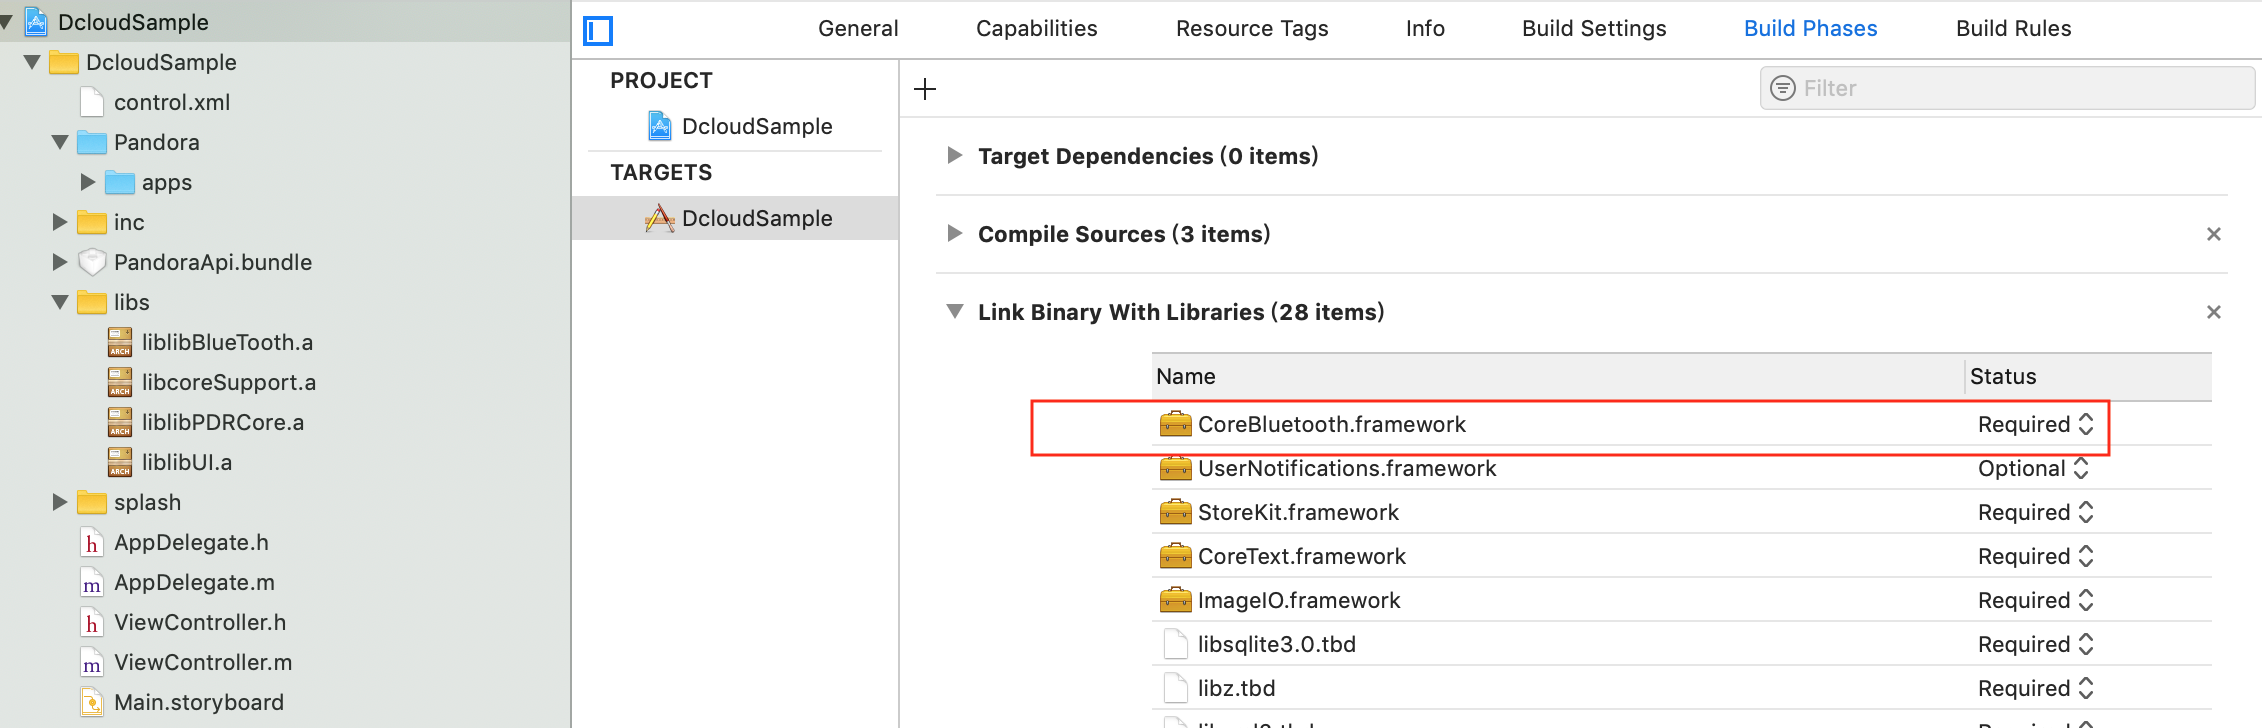Open the Main.storyboard file icon
This screenshot has height=728, width=2262.
click(x=92, y=702)
